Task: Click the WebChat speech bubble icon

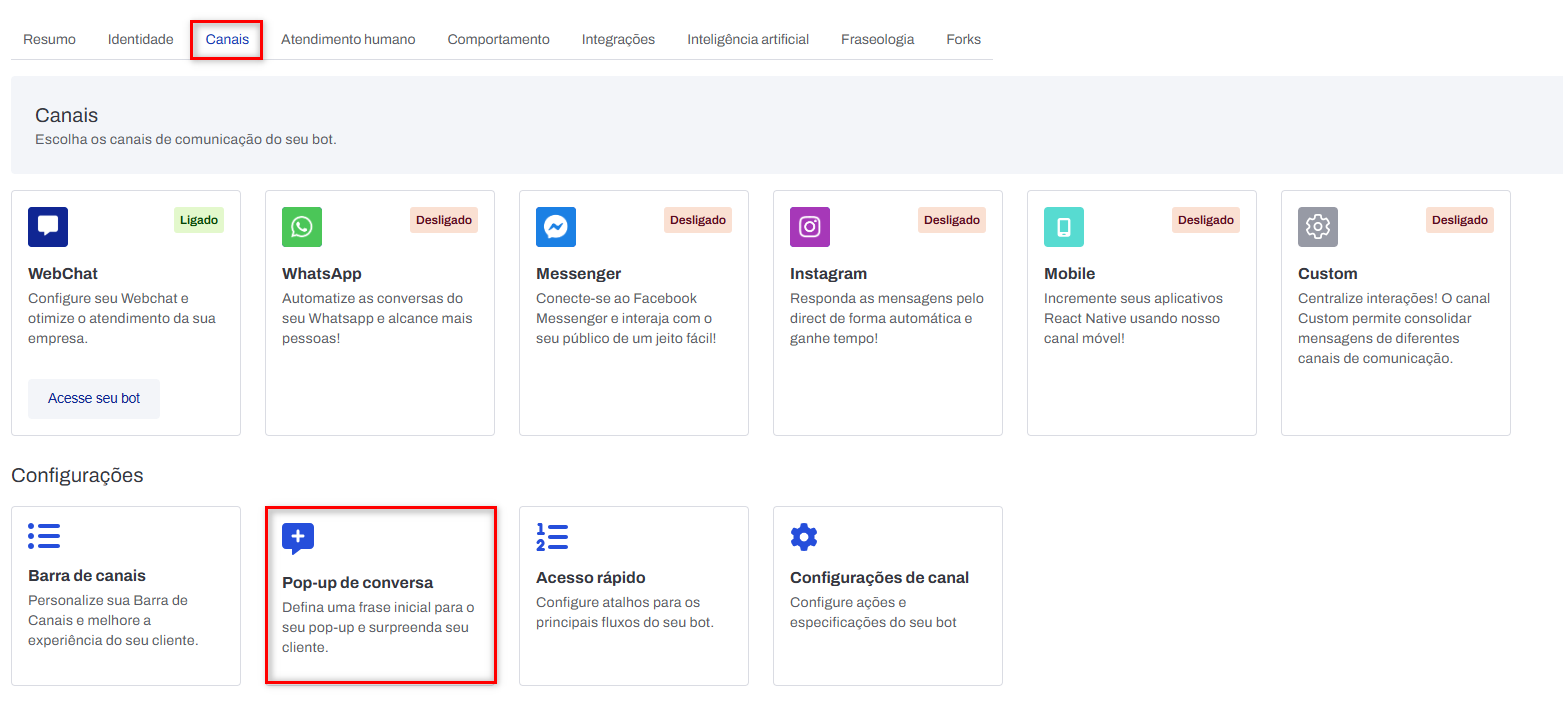Action: coord(48,227)
